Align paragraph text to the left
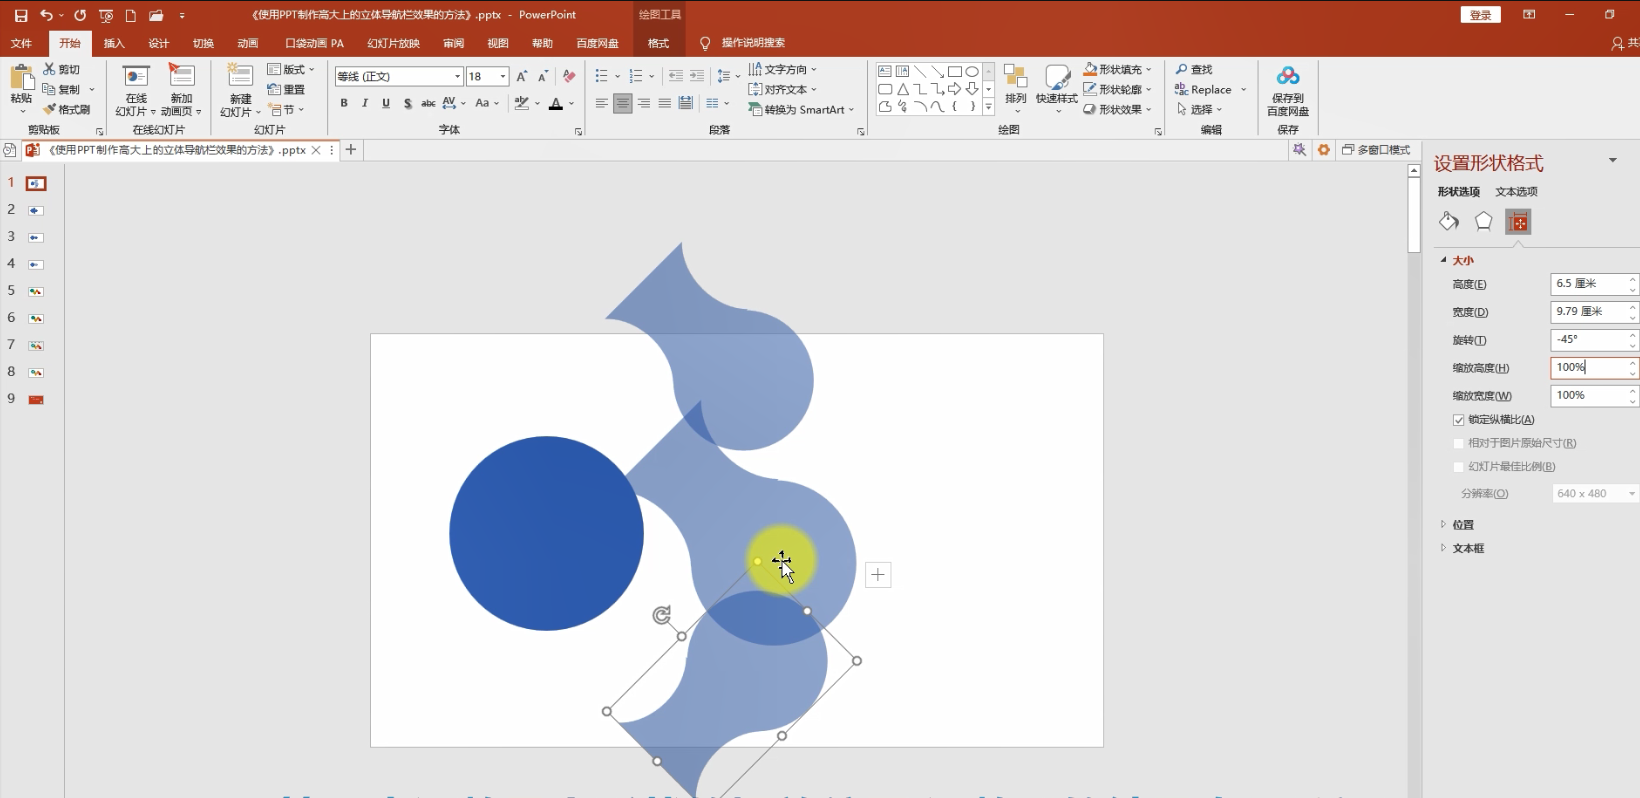Viewport: 1640px width, 798px height. pyautogui.click(x=601, y=103)
